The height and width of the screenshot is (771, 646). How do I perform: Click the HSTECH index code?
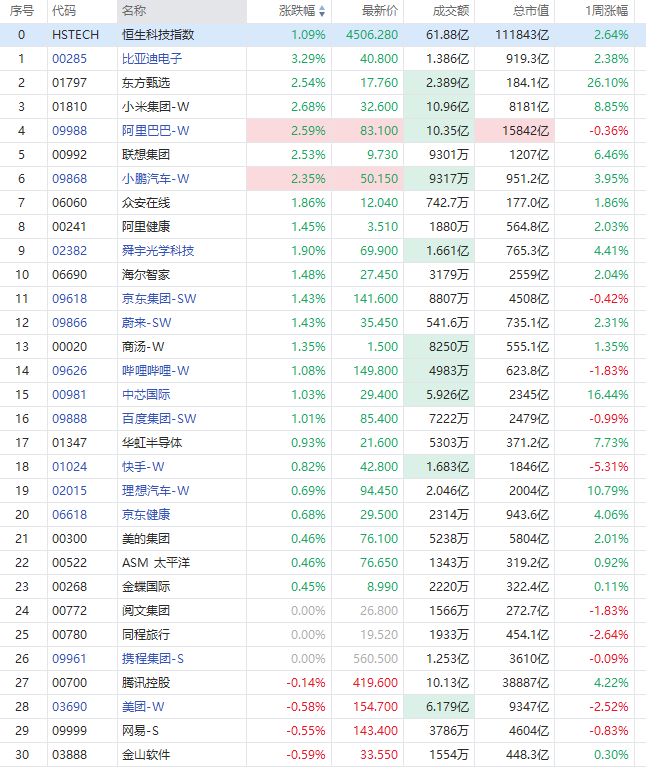(76, 35)
